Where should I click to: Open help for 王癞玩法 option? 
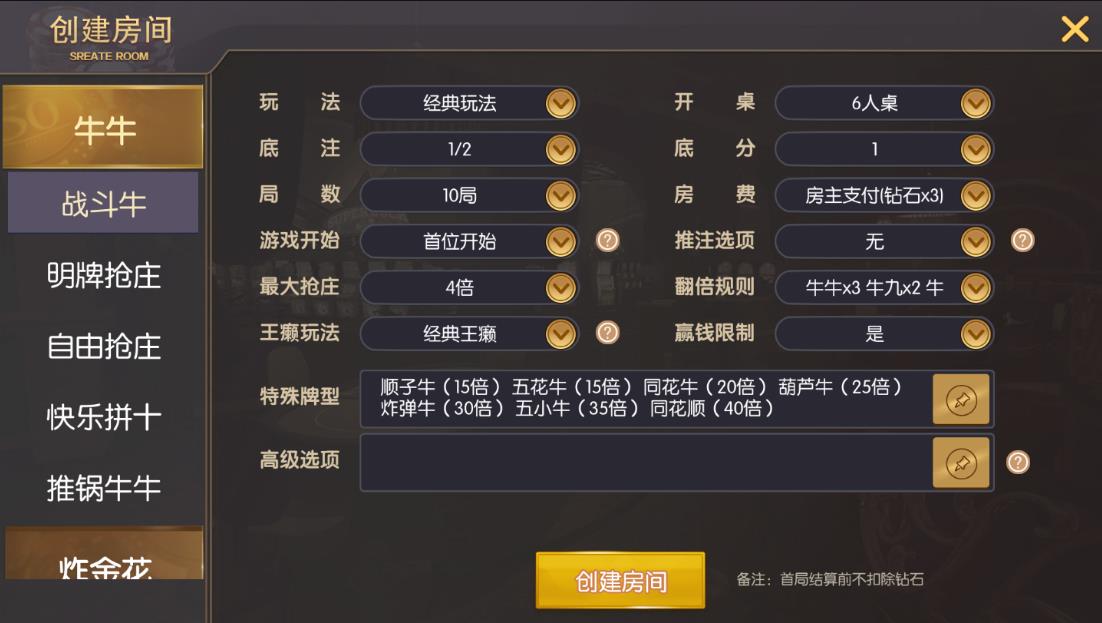pos(608,334)
